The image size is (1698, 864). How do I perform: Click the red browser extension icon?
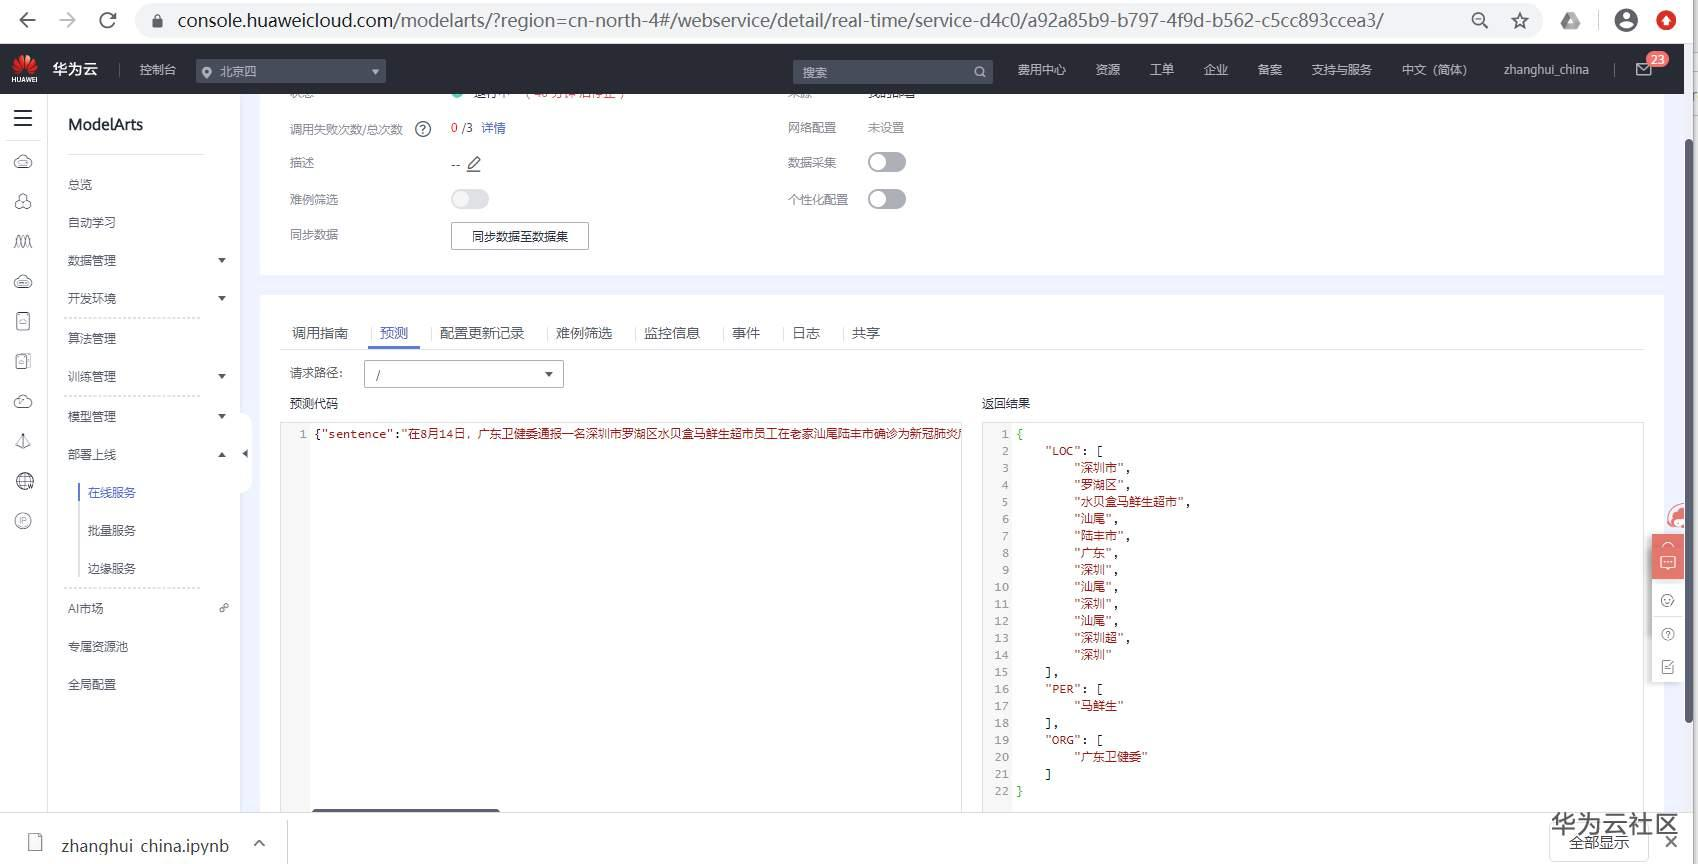pos(1666,20)
